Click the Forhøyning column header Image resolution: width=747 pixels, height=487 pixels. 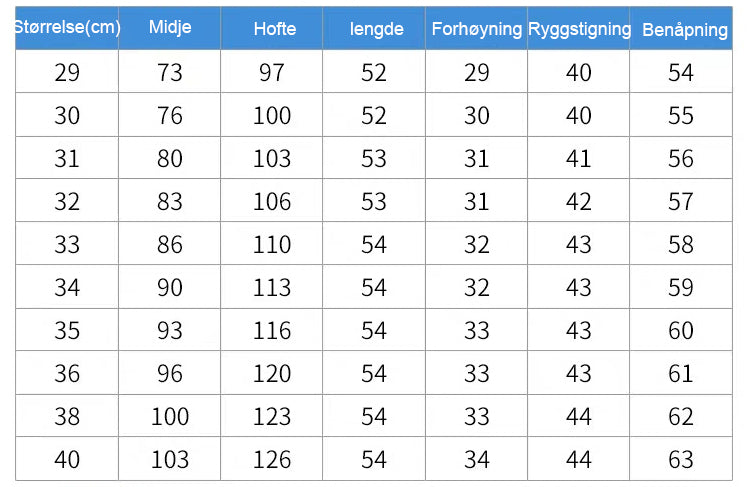pos(477,29)
